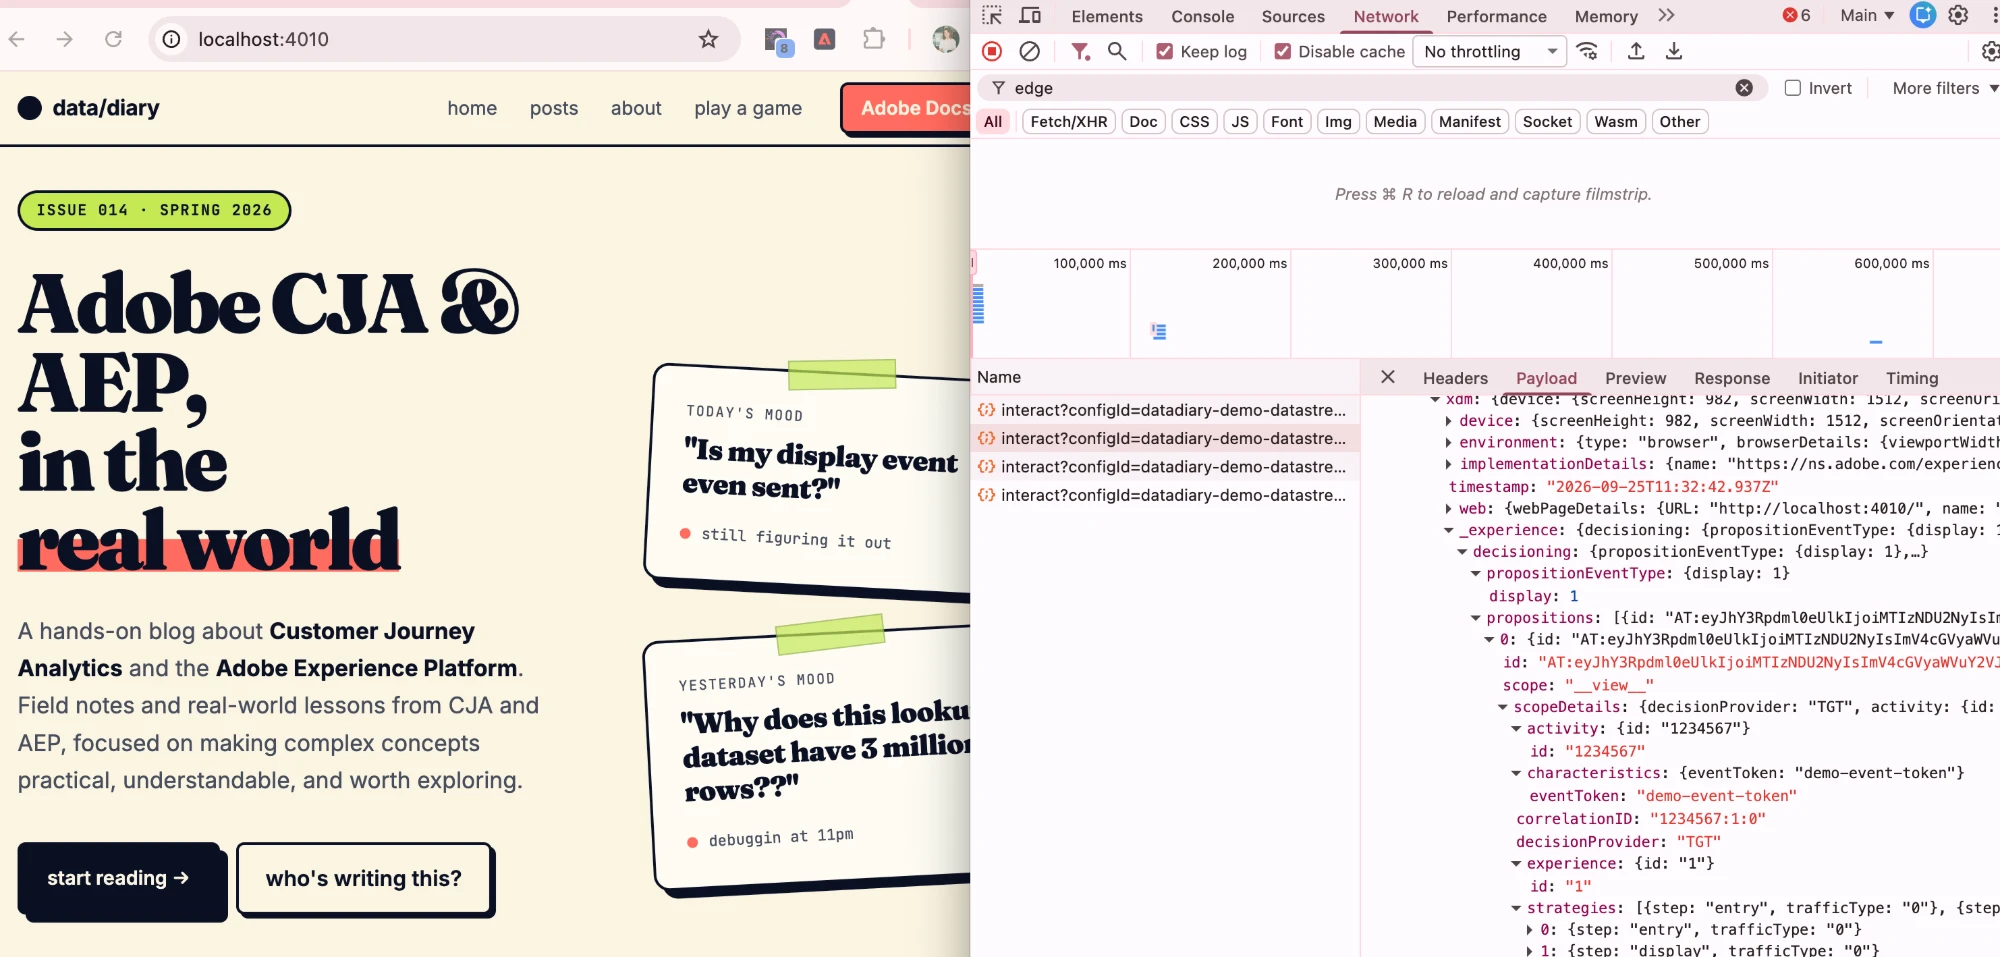Image resolution: width=2000 pixels, height=957 pixels.
Task: Click the edge filter input field
Action: point(1370,88)
